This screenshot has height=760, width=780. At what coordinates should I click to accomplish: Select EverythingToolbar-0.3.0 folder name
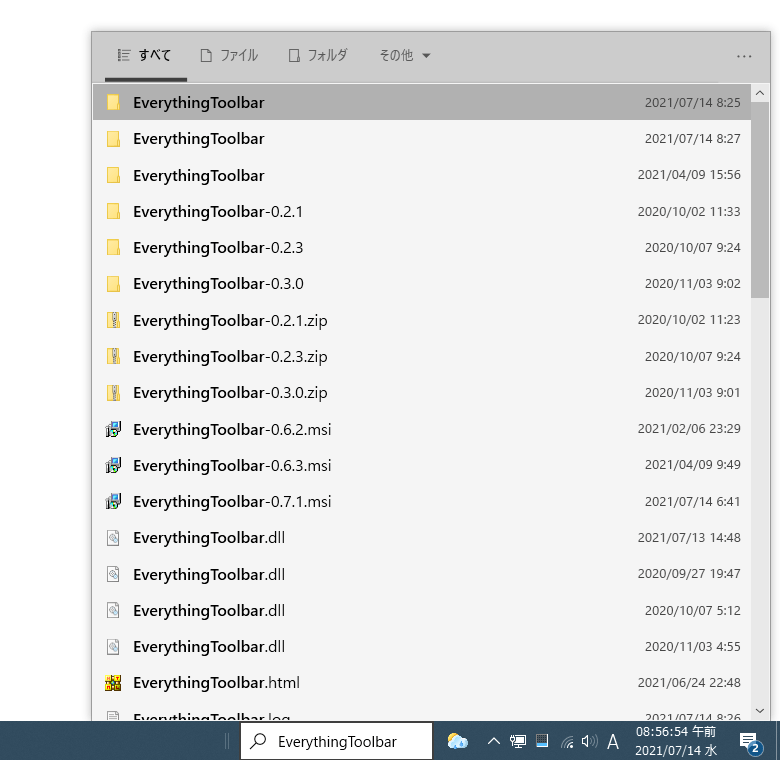(218, 284)
